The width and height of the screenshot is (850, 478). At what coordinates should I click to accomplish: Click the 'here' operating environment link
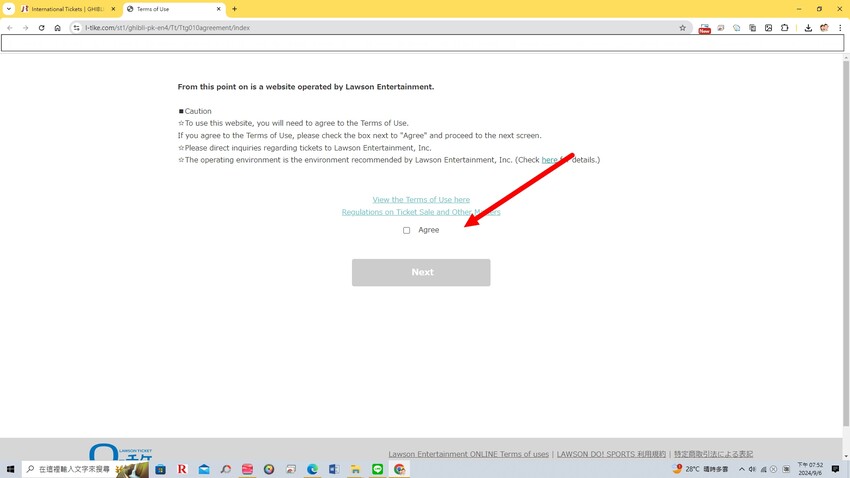(549, 160)
